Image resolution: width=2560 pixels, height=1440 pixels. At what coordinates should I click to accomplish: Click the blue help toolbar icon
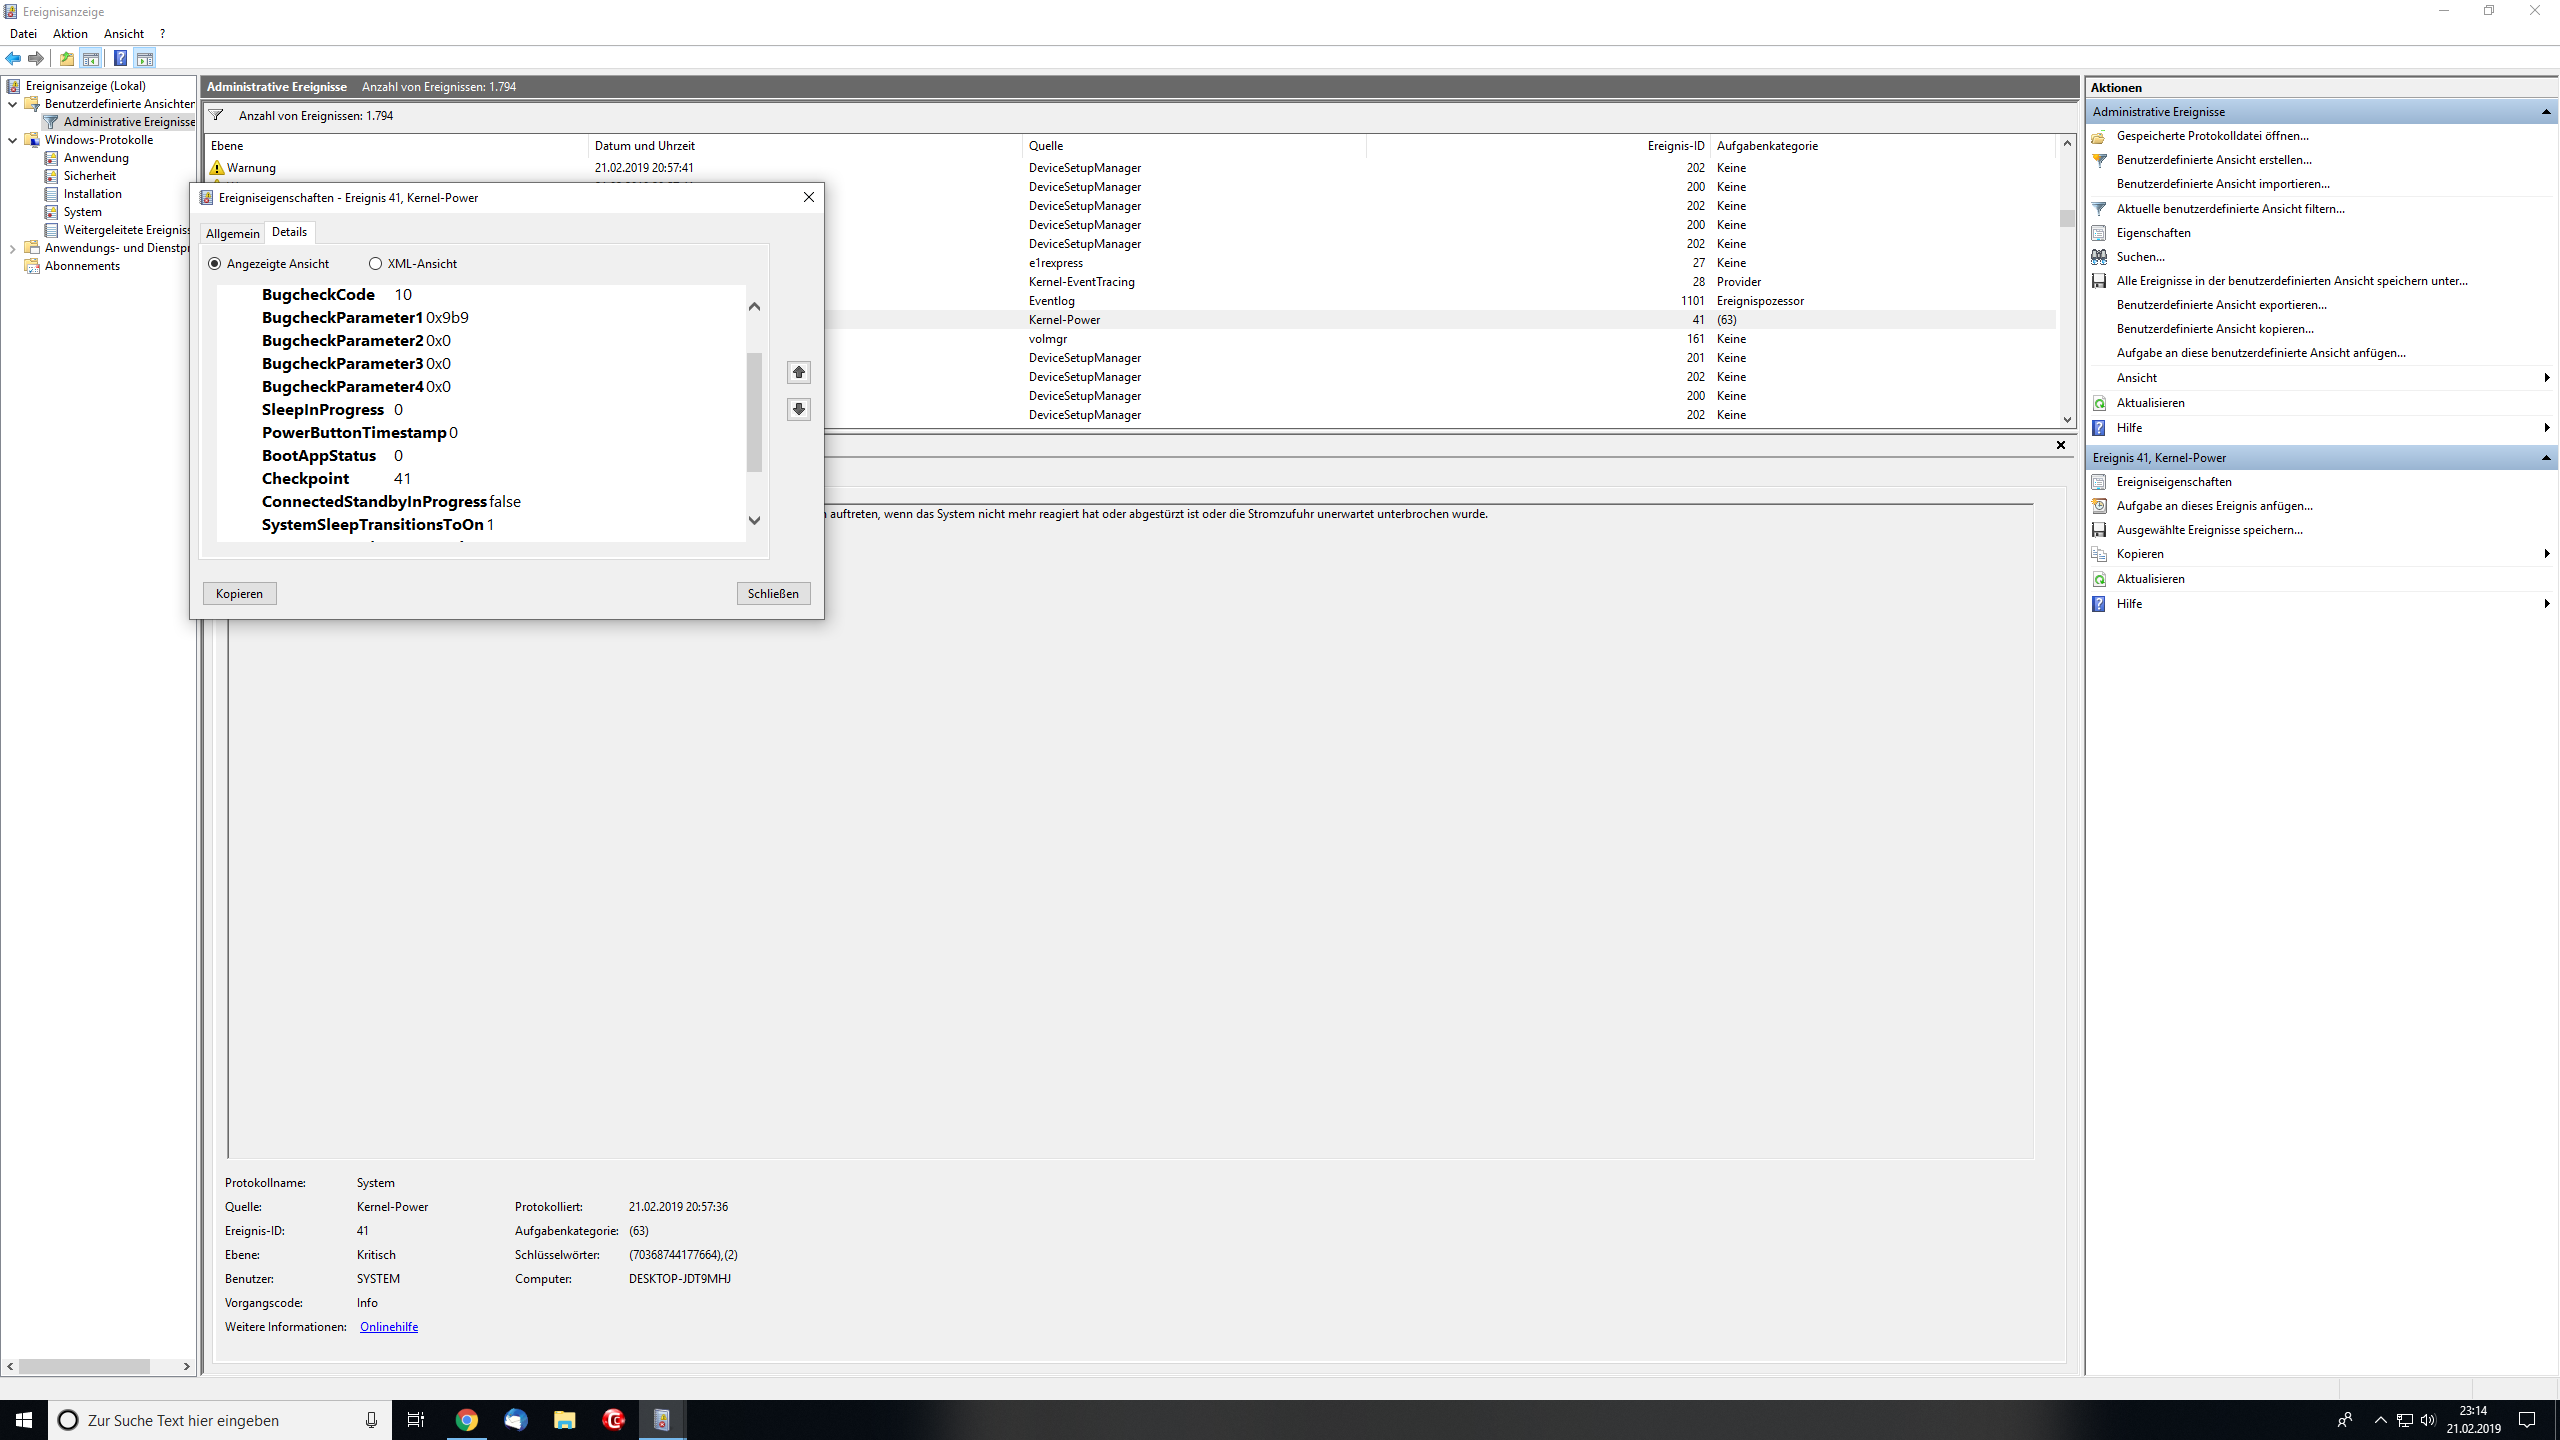[x=120, y=58]
